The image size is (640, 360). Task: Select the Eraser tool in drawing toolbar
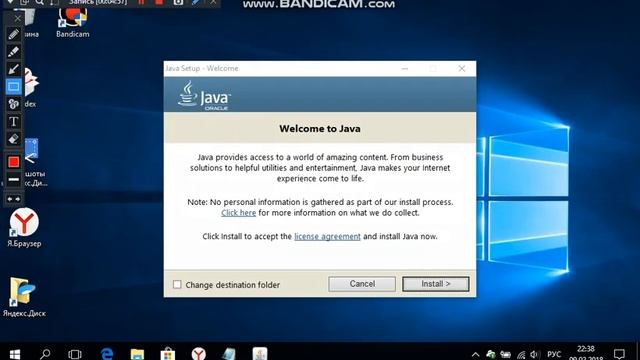tap(13, 139)
